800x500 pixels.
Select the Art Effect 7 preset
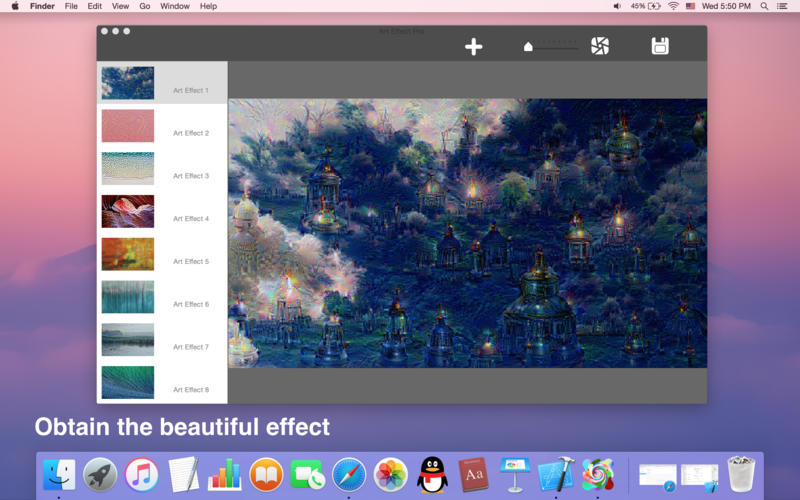click(128, 340)
